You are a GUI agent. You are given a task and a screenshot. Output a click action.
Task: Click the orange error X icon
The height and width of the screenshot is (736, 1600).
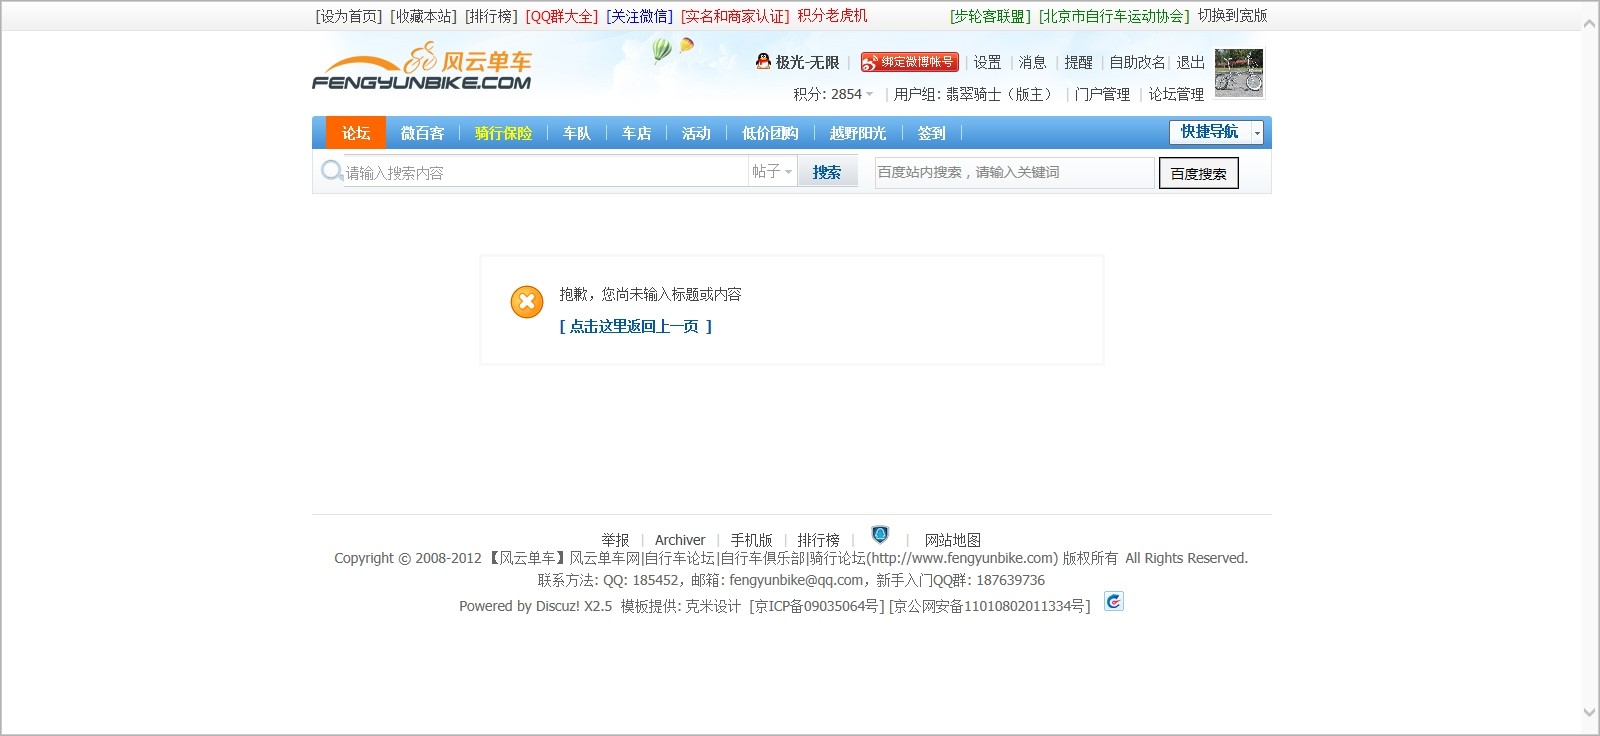coord(527,301)
